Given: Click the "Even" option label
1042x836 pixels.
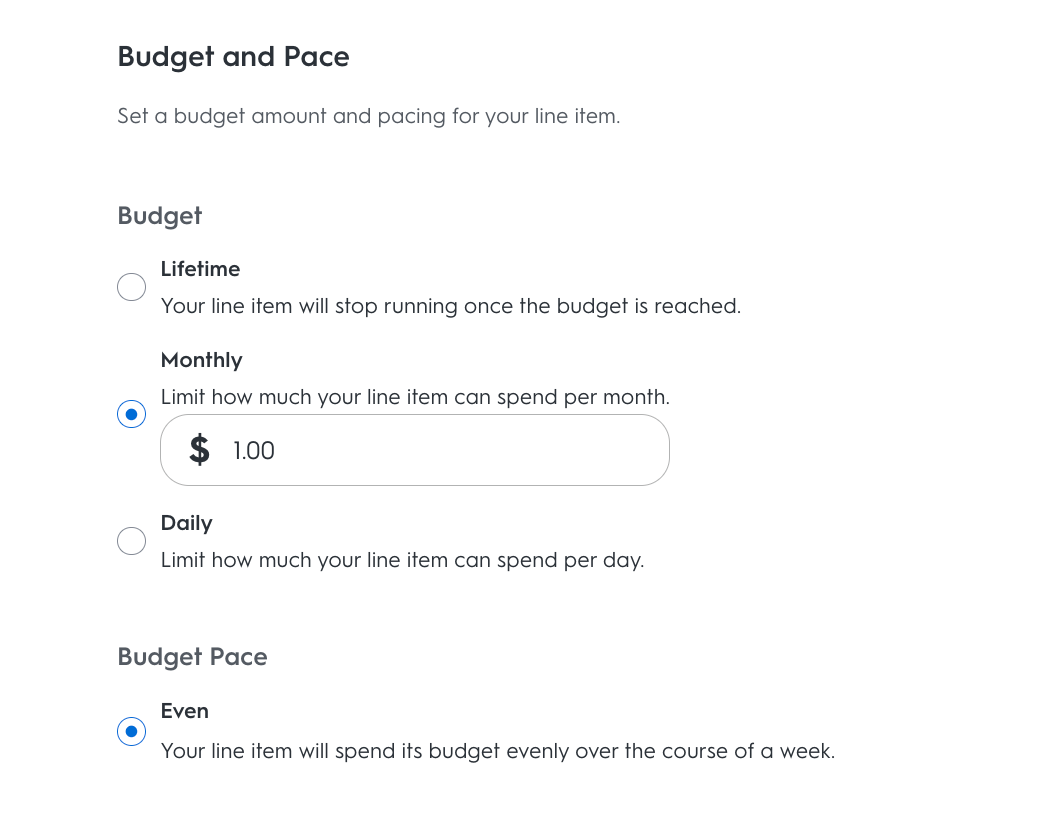Looking at the screenshot, I should tap(184, 711).
